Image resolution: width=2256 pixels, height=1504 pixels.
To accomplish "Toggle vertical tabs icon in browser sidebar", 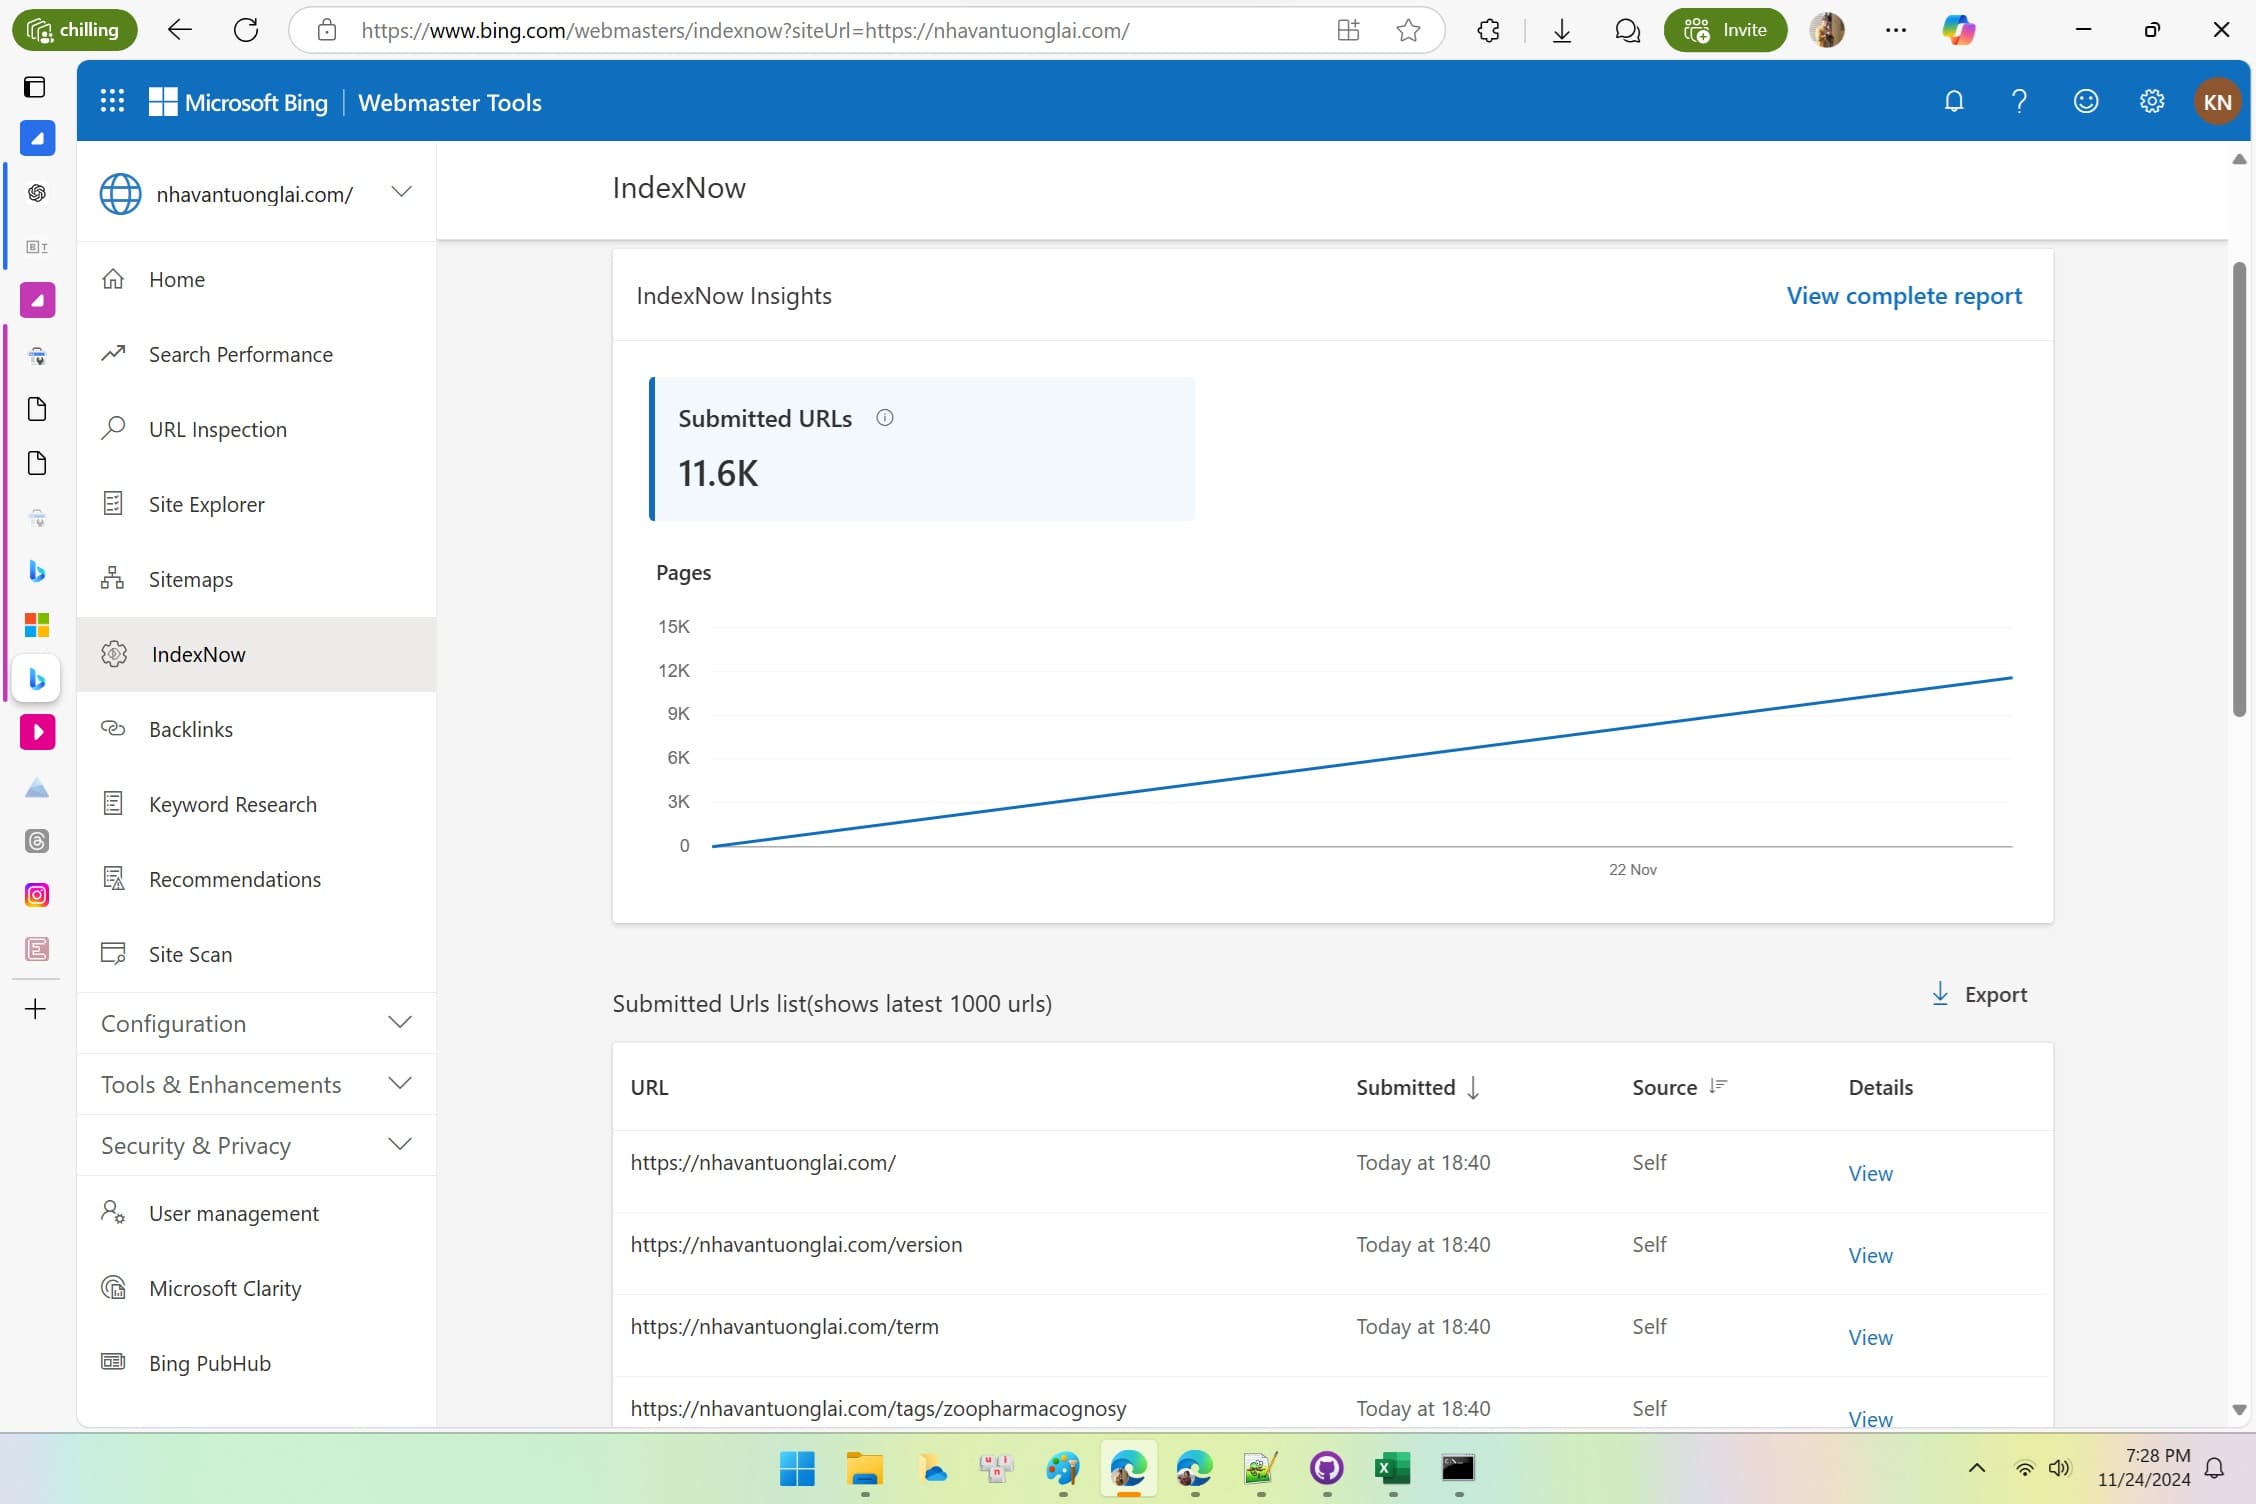I will click(35, 87).
